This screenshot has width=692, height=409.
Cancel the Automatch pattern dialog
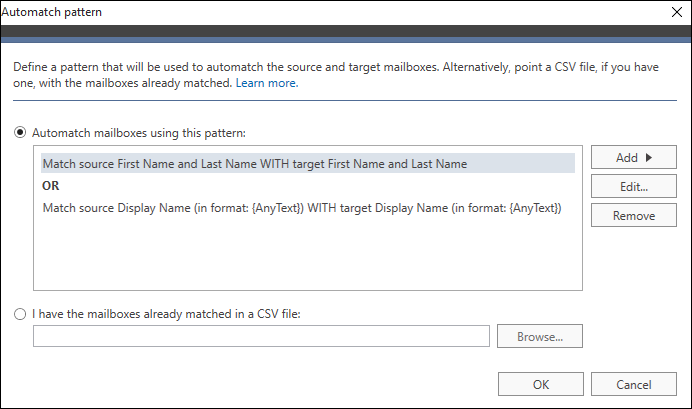click(634, 384)
